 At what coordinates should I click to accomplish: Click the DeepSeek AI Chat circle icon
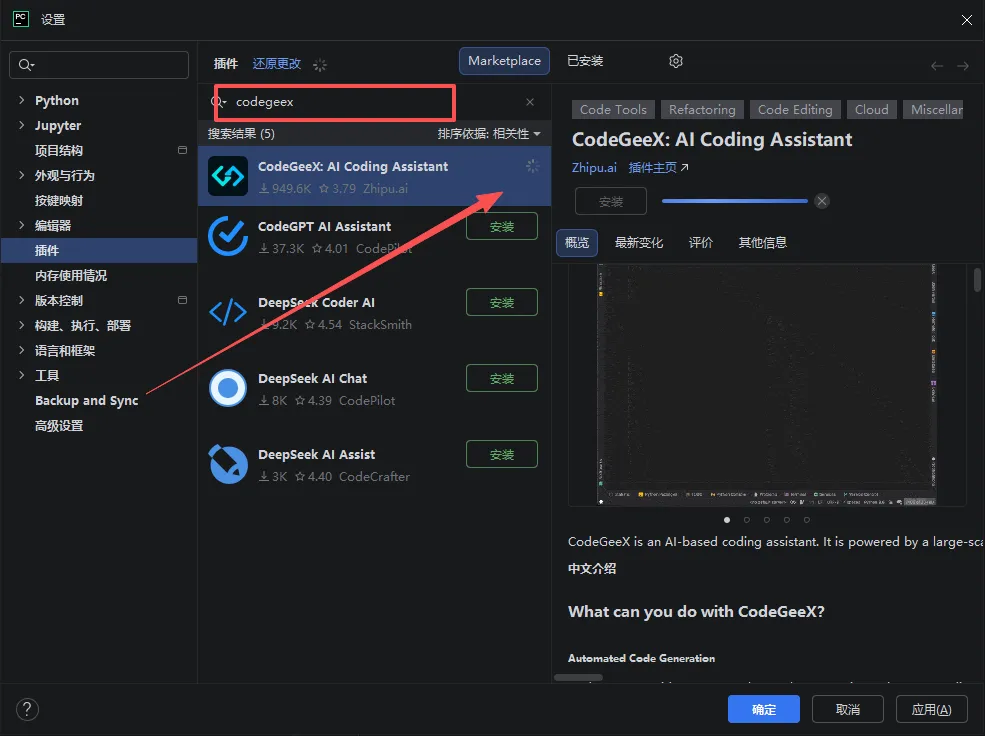tap(227, 388)
